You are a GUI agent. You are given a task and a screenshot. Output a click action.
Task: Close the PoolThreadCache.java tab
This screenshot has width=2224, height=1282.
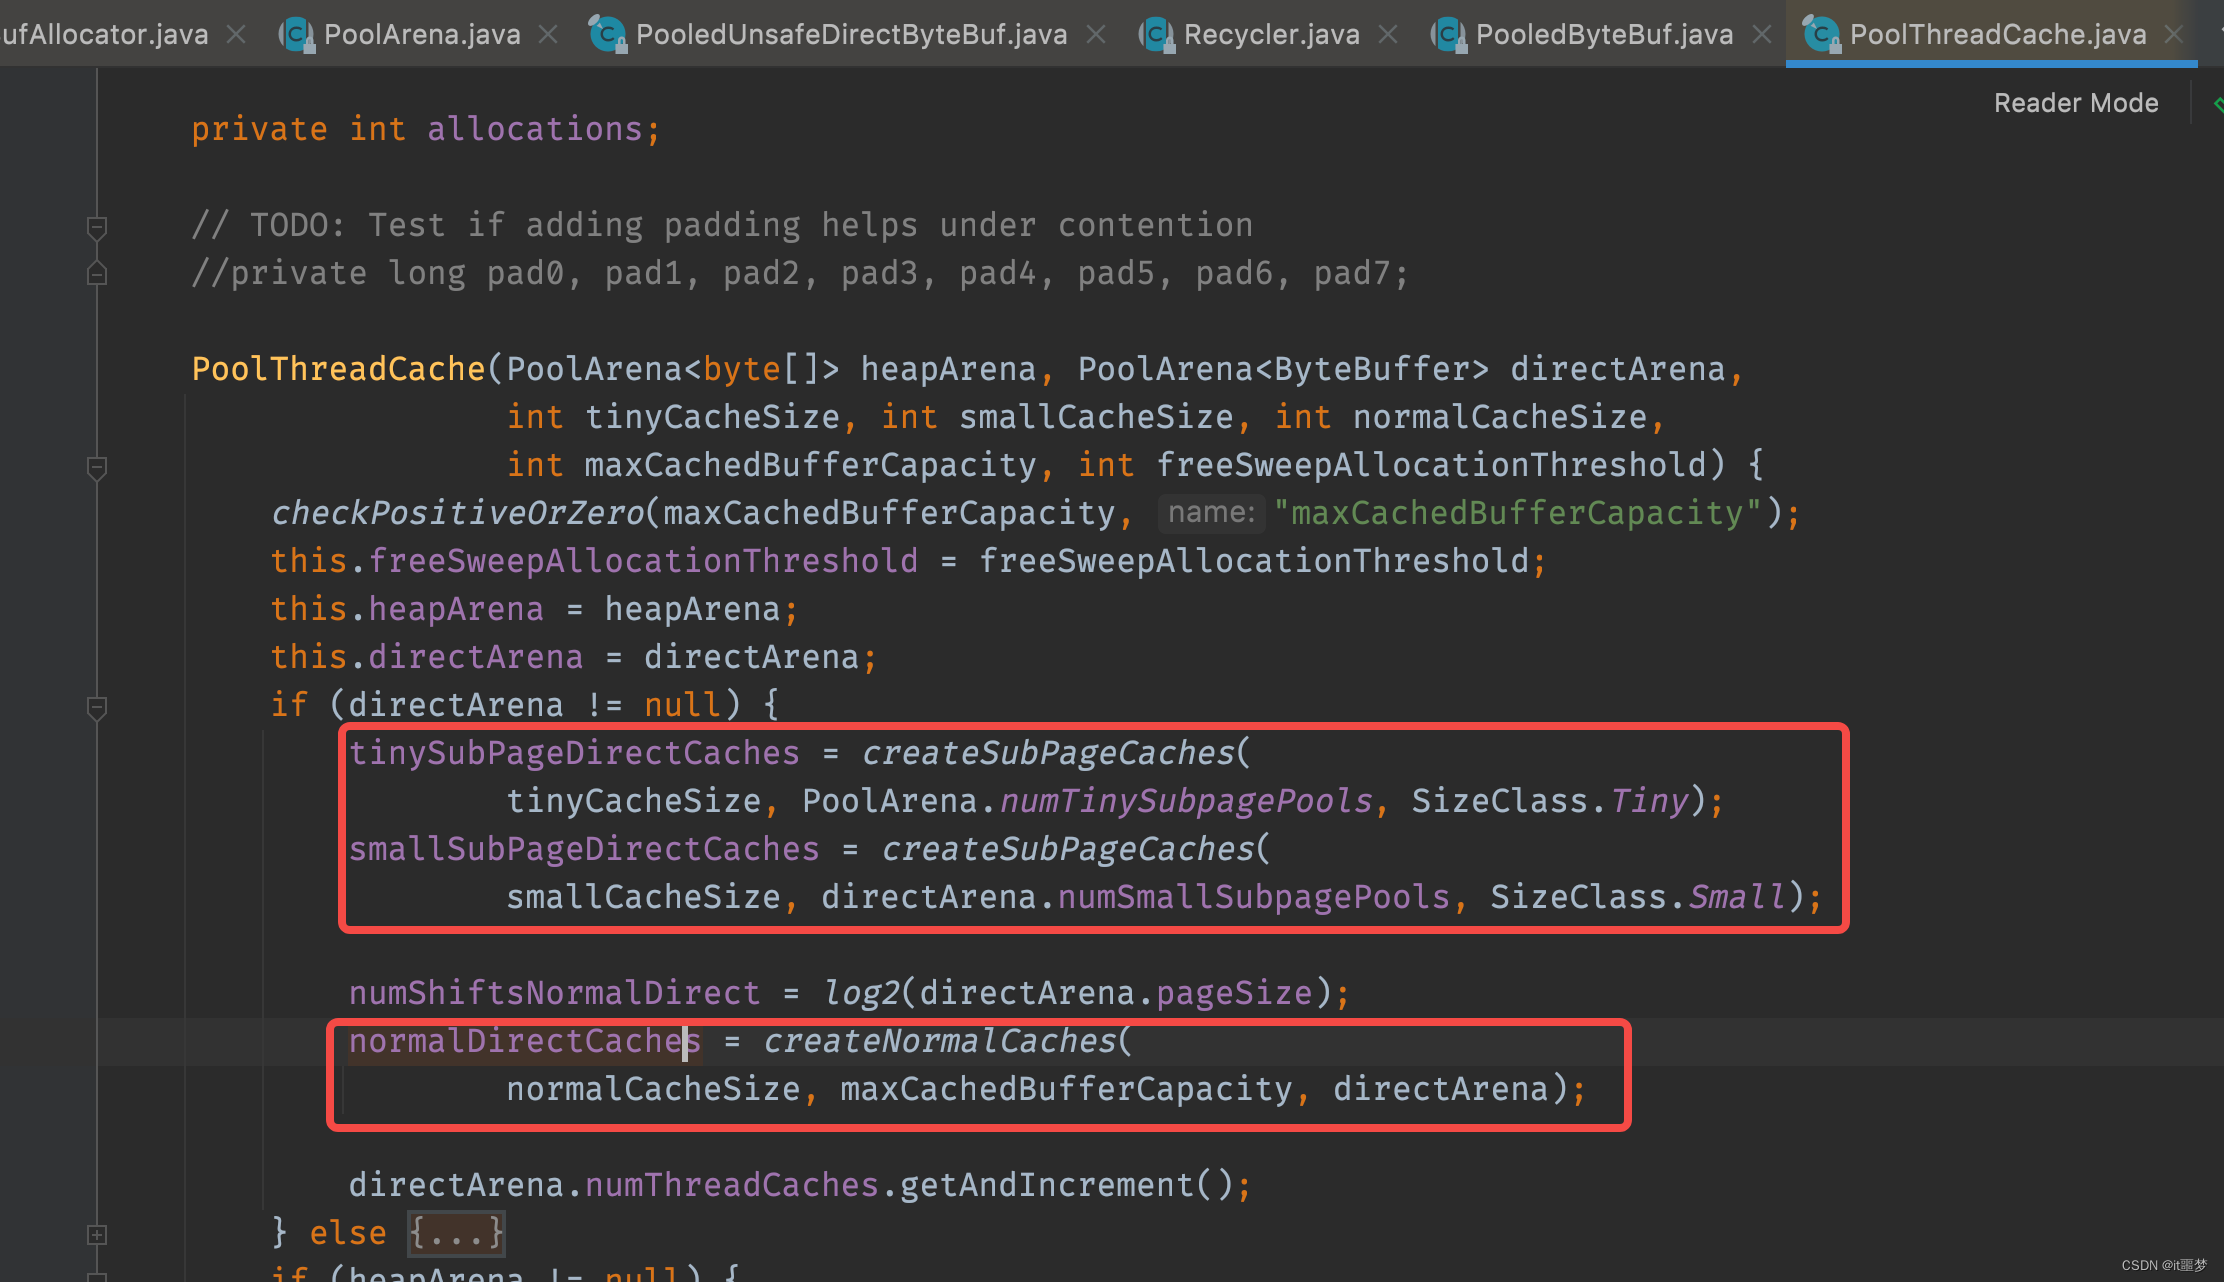click(x=2173, y=34)
